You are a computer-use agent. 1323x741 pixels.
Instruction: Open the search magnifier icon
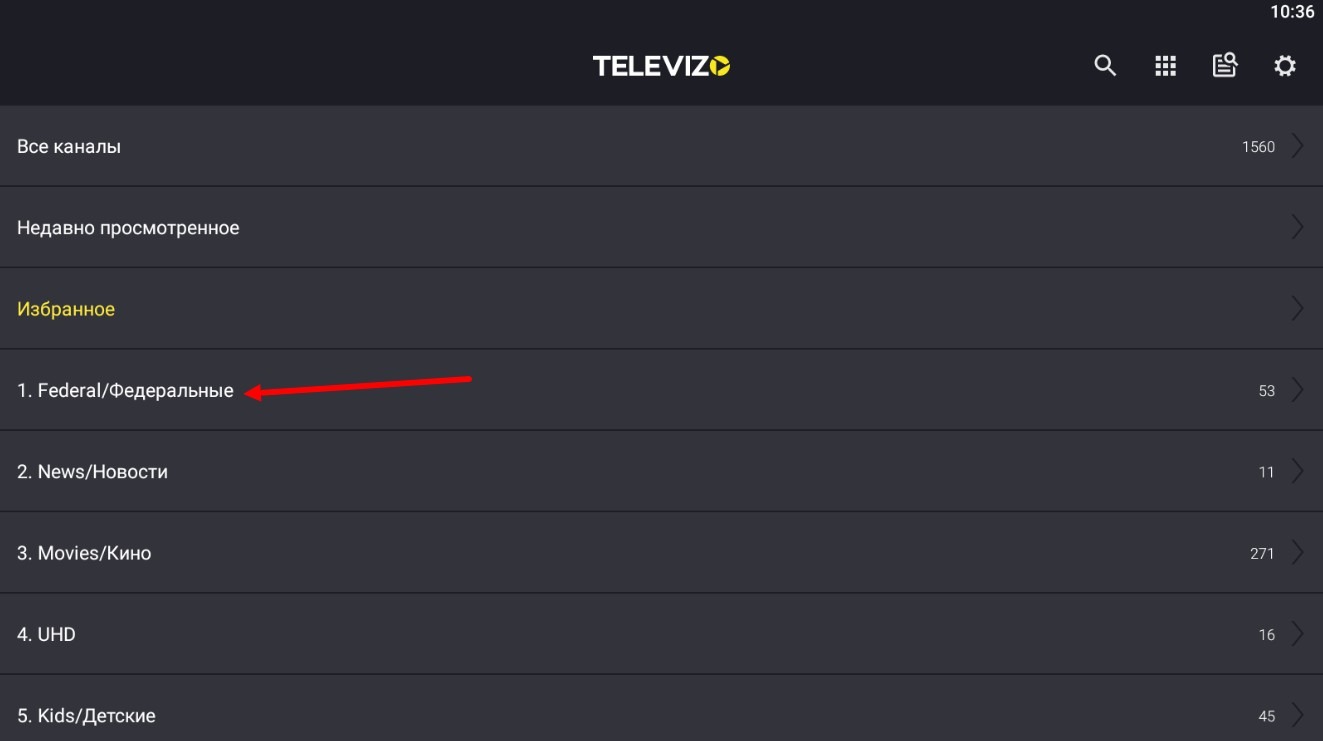click(1105, 66)
